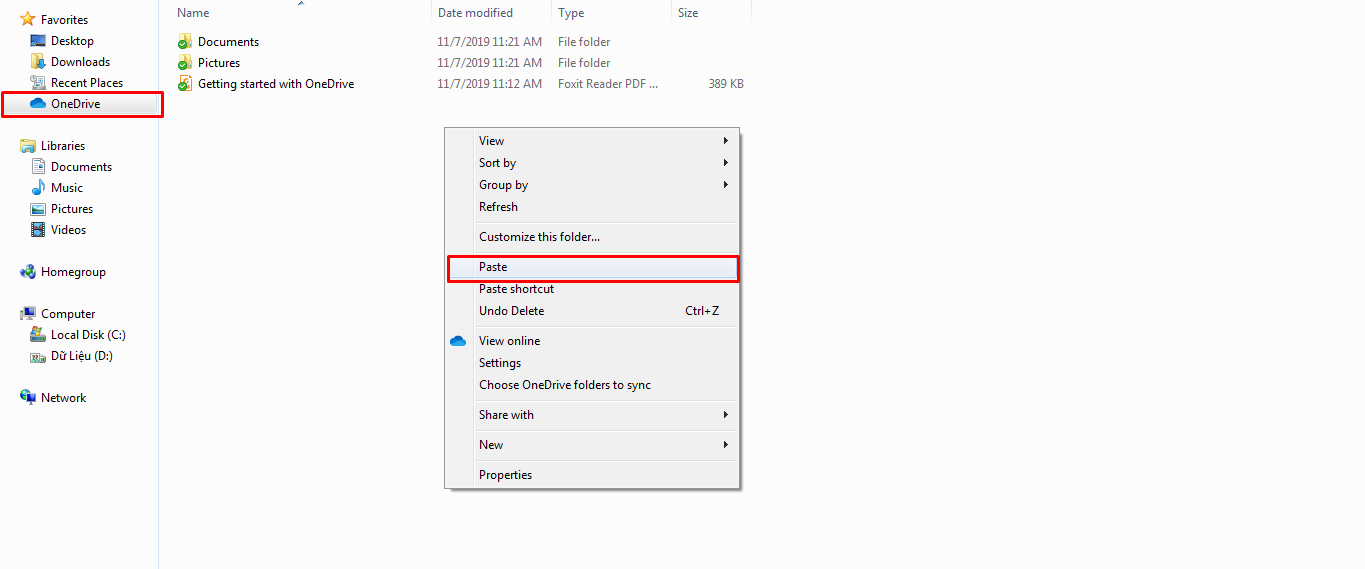1365x569 pixels.
Task: Click the Desktop icon under Favorites
Action: (x=38, y=41)
